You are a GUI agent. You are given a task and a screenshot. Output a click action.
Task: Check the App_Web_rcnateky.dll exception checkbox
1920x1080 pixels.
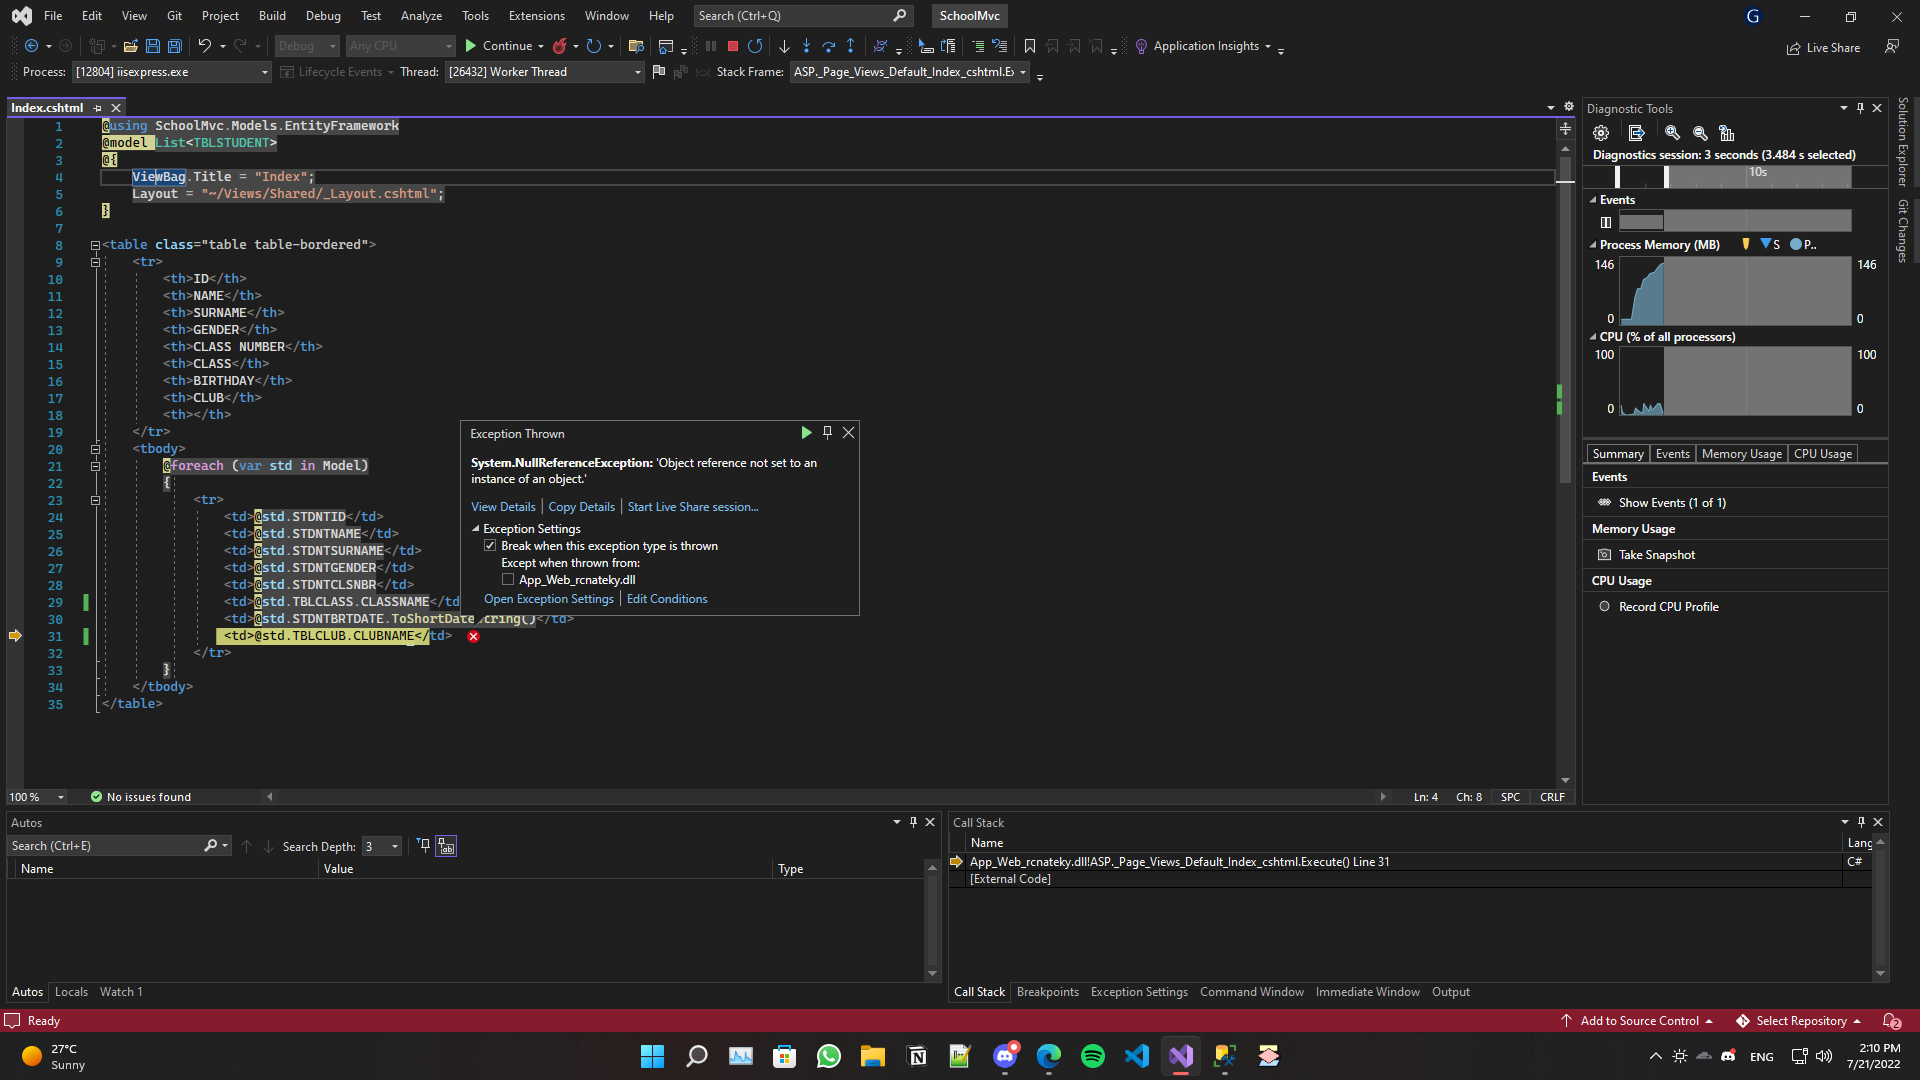tap(508, 580)
